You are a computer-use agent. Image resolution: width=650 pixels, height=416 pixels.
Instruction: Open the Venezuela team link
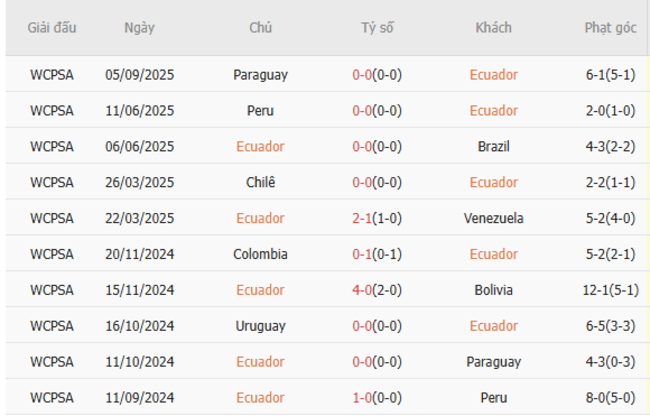click(x=494, y=219)
